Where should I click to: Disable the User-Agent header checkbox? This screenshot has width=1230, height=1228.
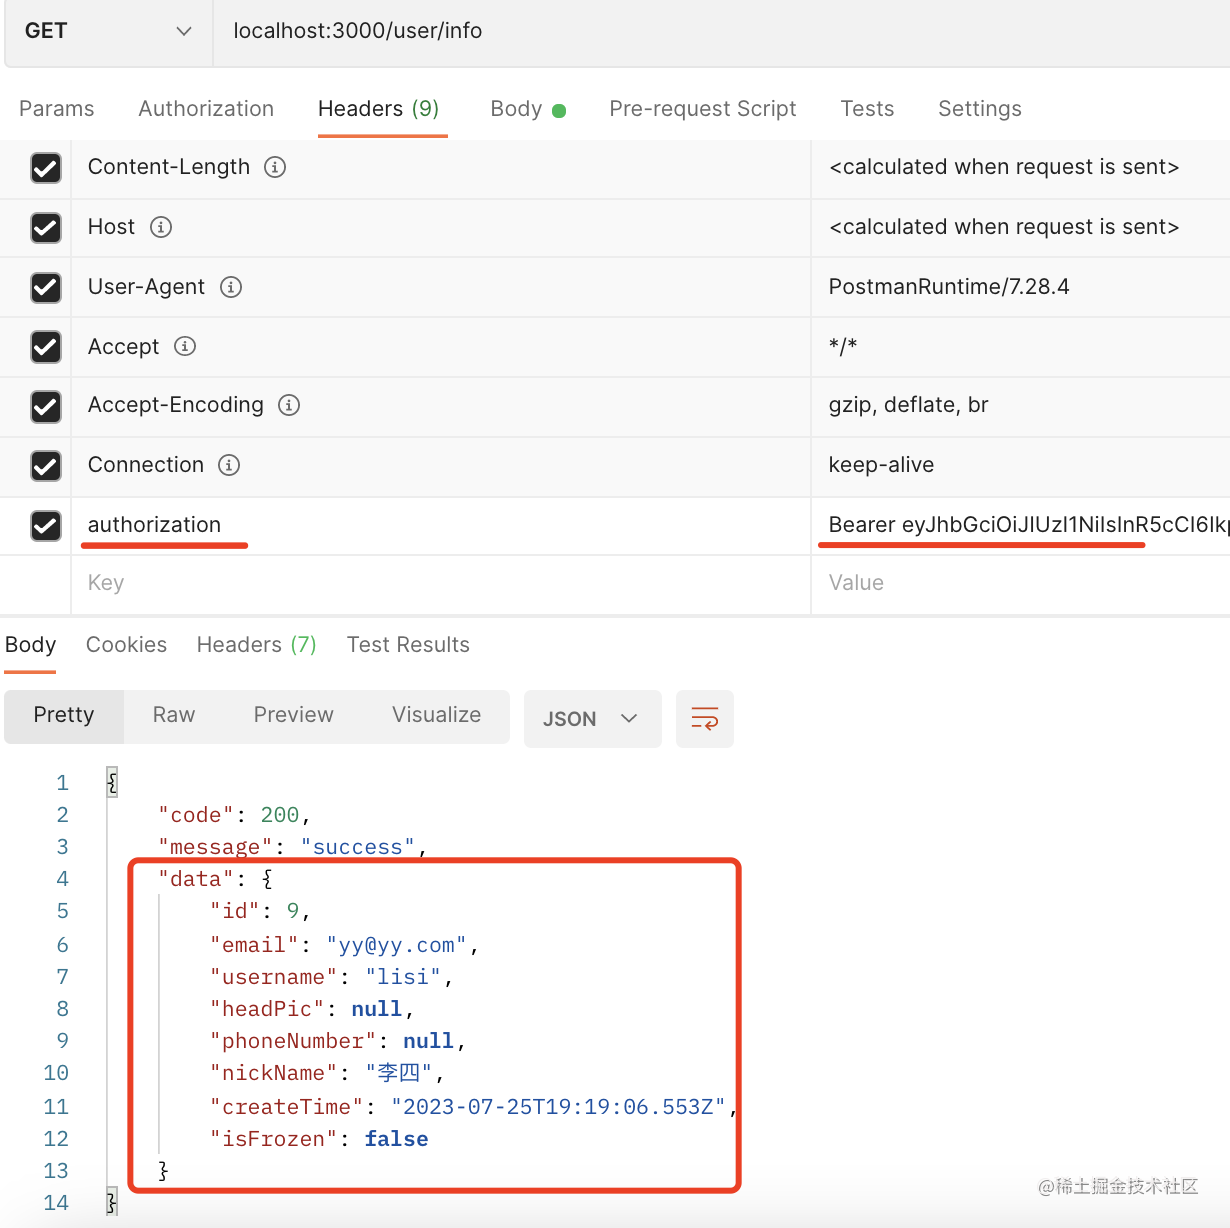[46, 287]
